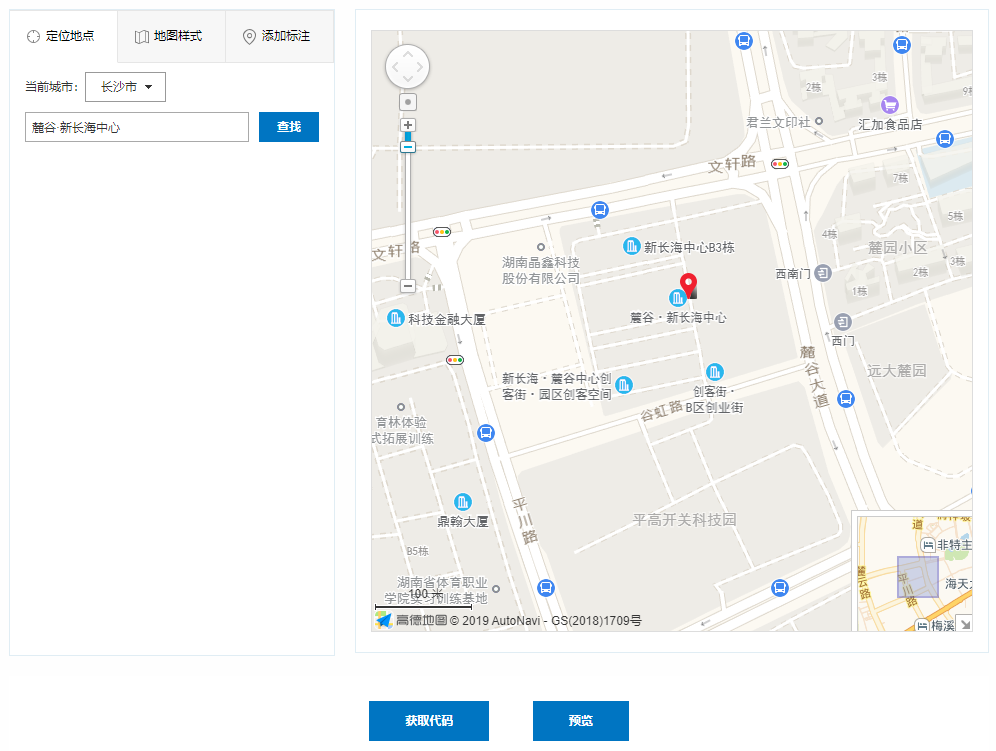The height and width of the screenshot is (751, 996).
Task: Switch to the 定位地点 tab
Action: point(64,36)
